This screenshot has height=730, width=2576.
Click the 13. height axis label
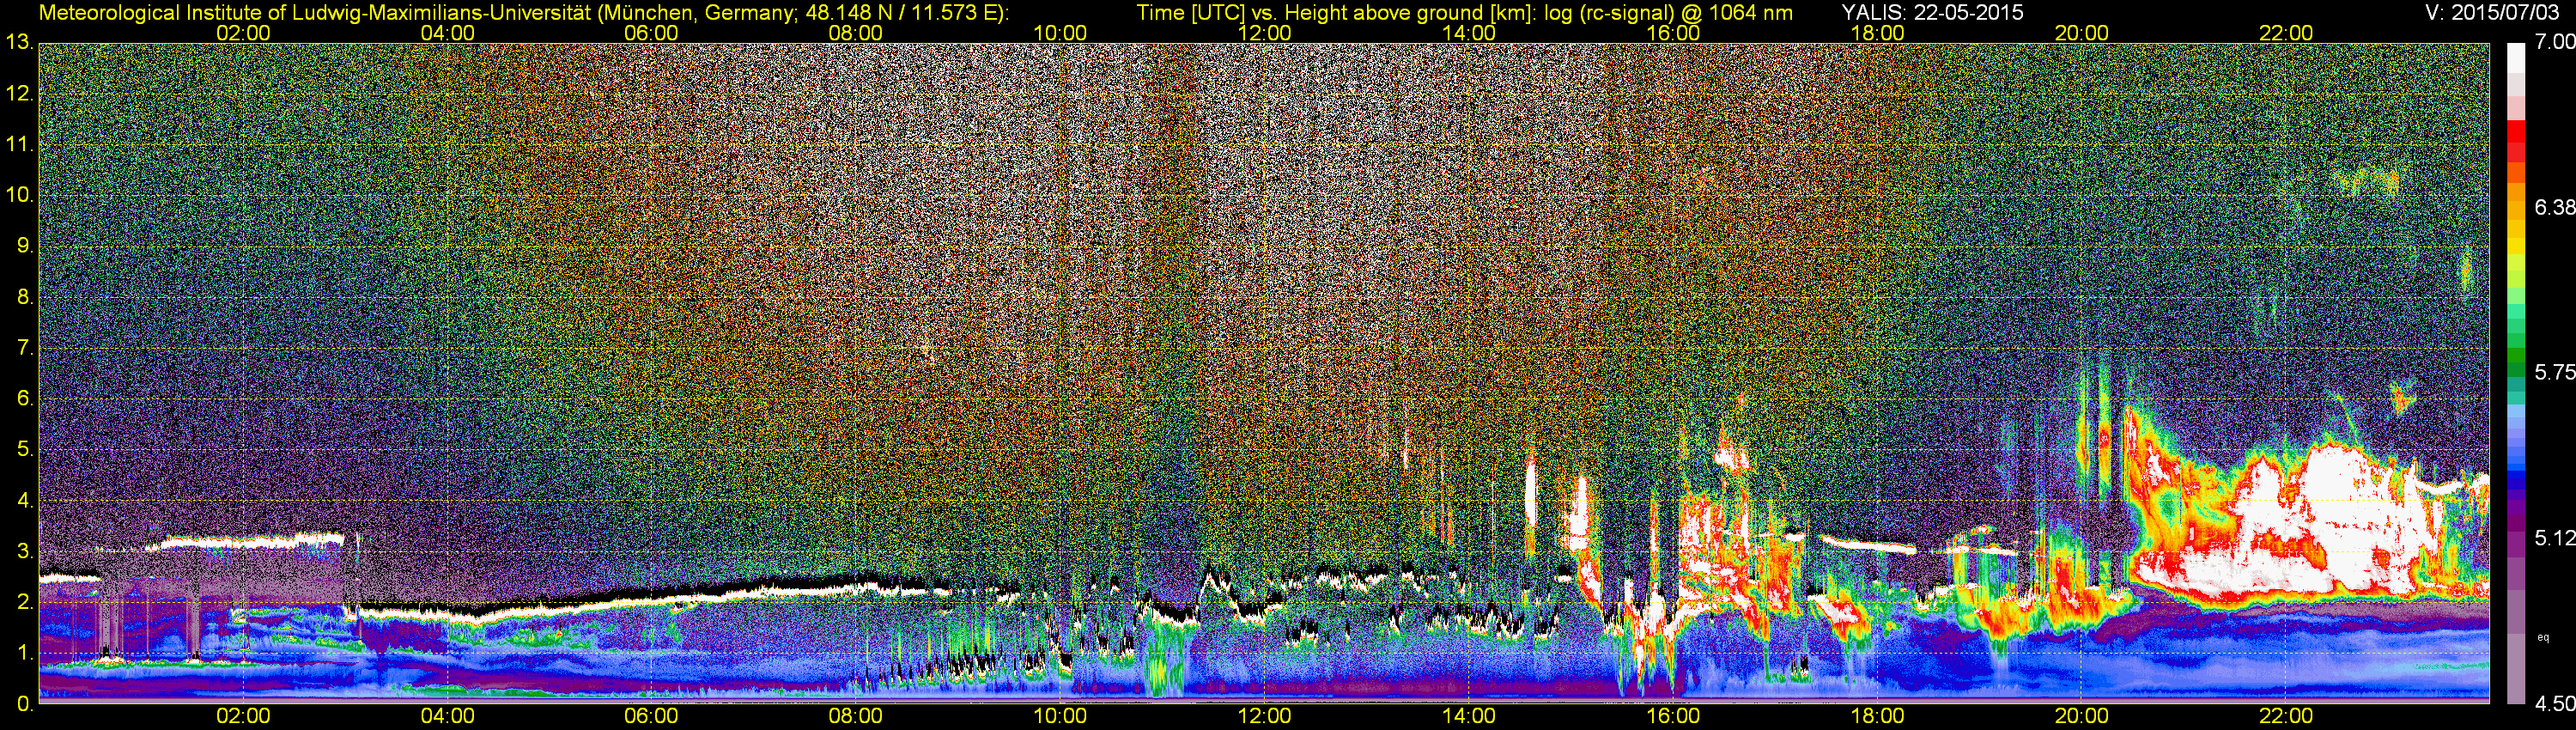coord(19,43)
